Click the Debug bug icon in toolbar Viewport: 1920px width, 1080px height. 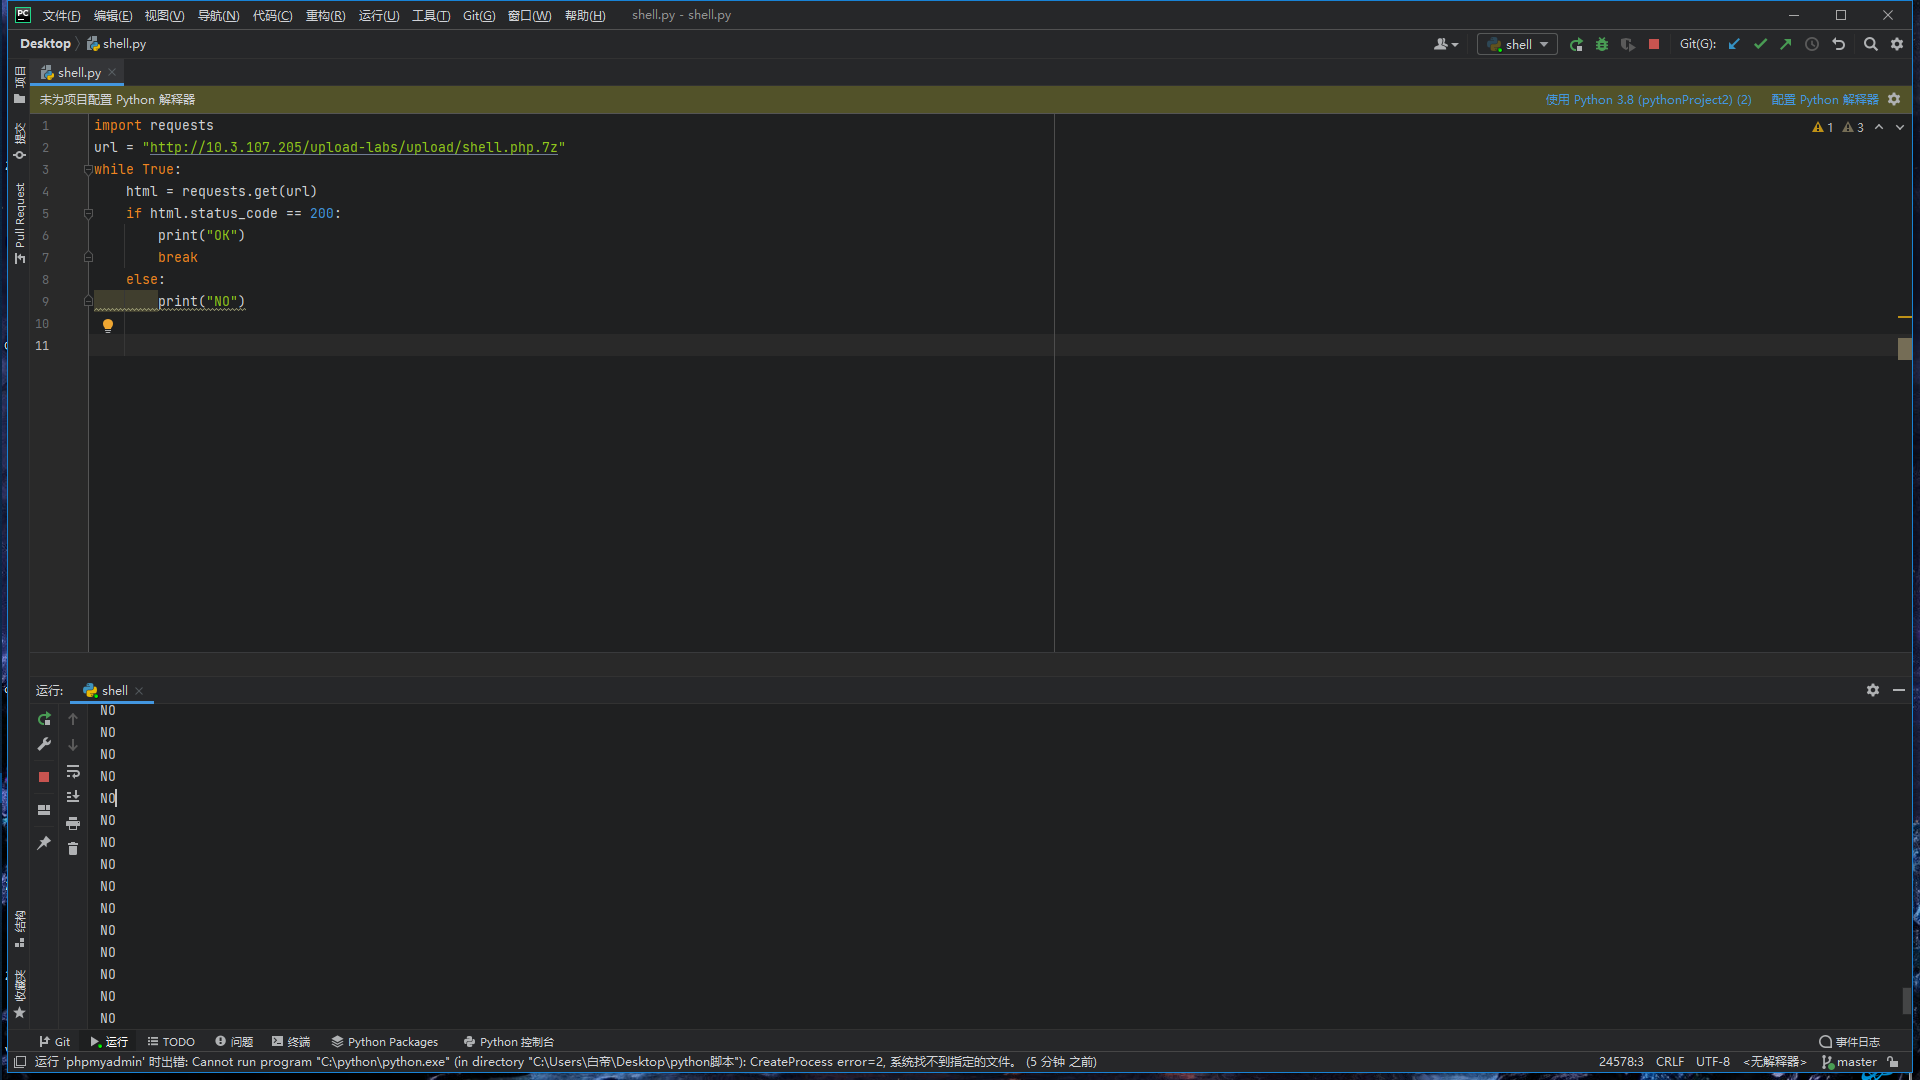tap(1602, 44)
